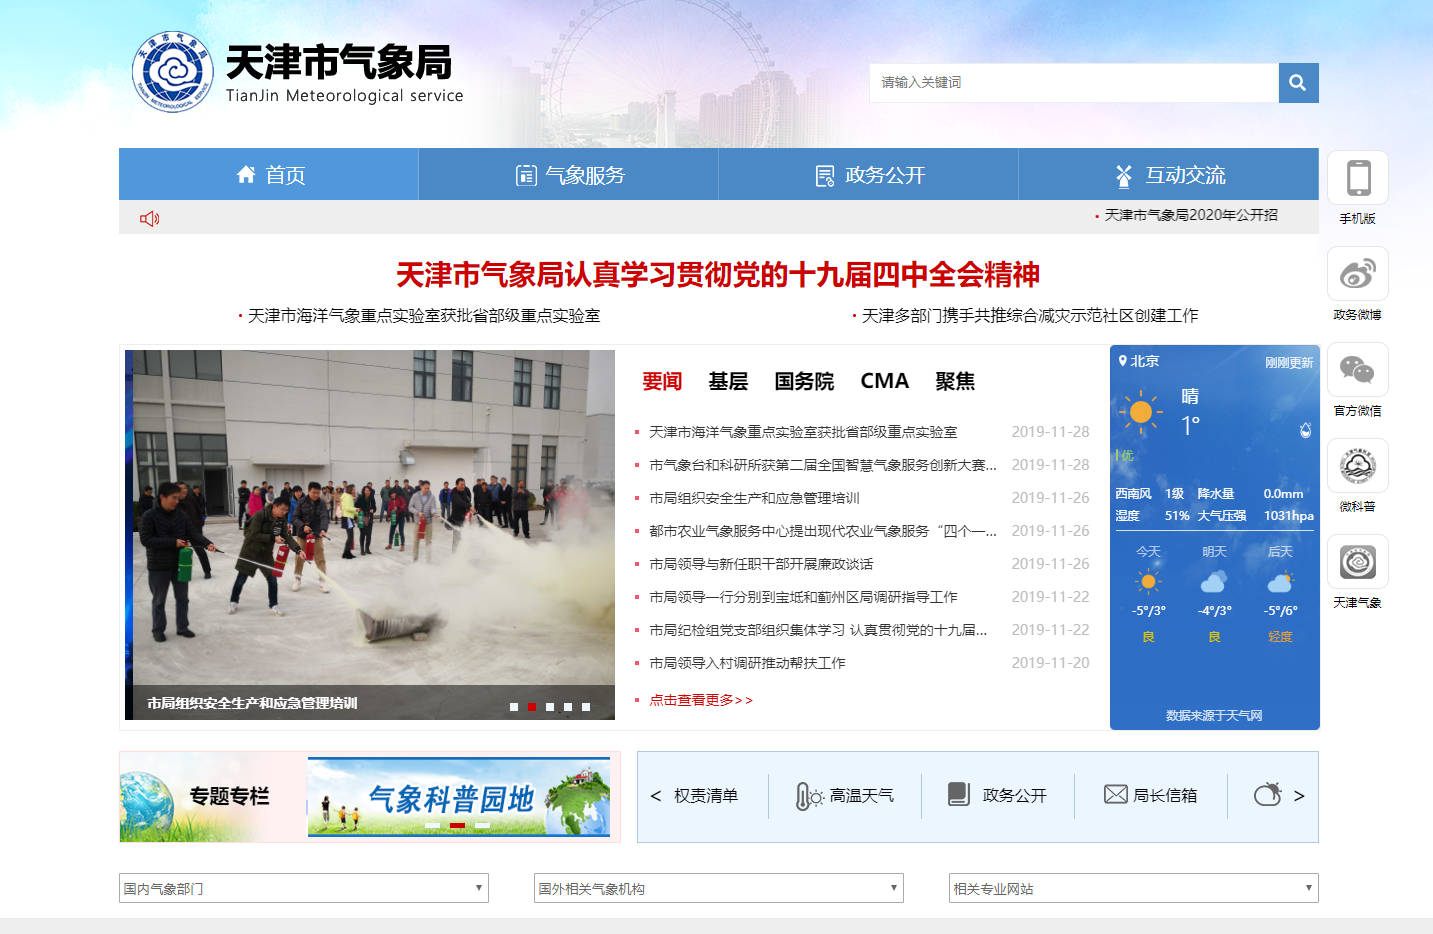Viewport: 1433px width, 934px height.
Task: Click the 点击查看更多 link
Action: [700, 700]
